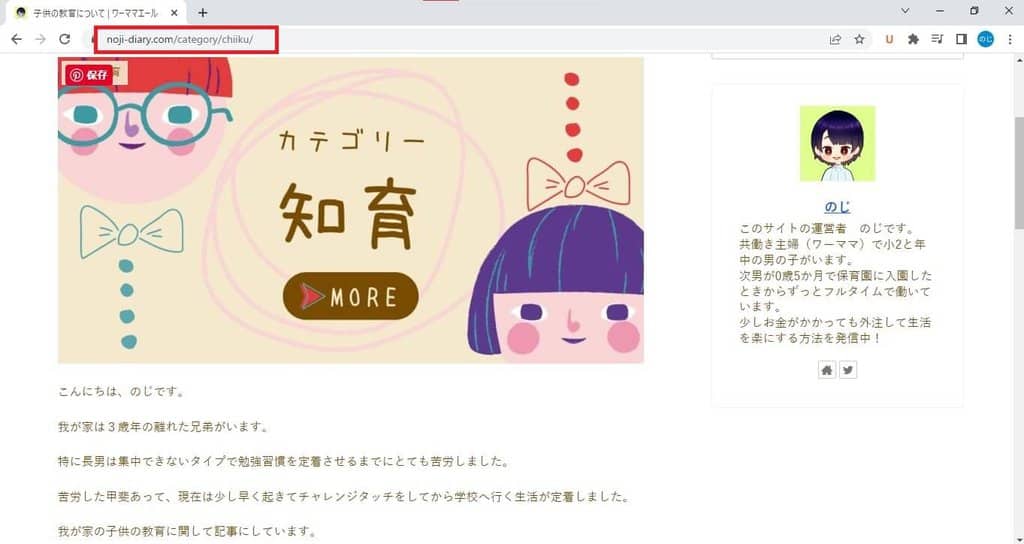The height and width of the screenshot is (544, 1024).
Task: Toggle the browser side panel
Action: click(961, 40)
